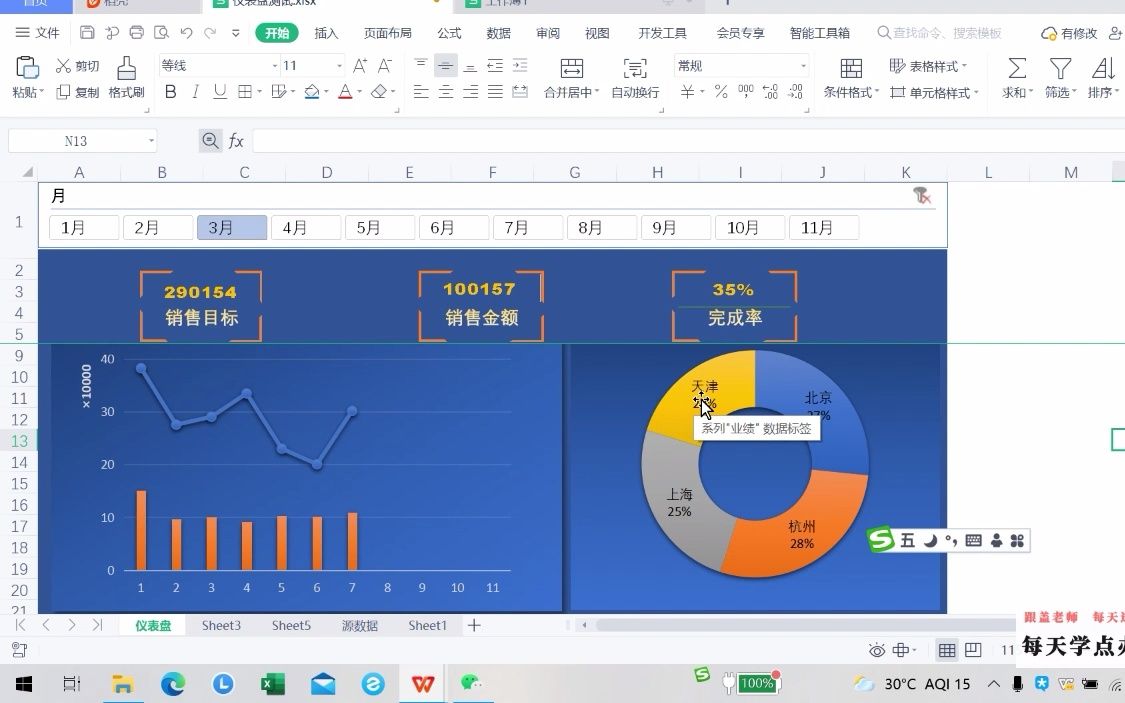
Task: Click Copy (复制) in the ribbon
Action: 78,92
